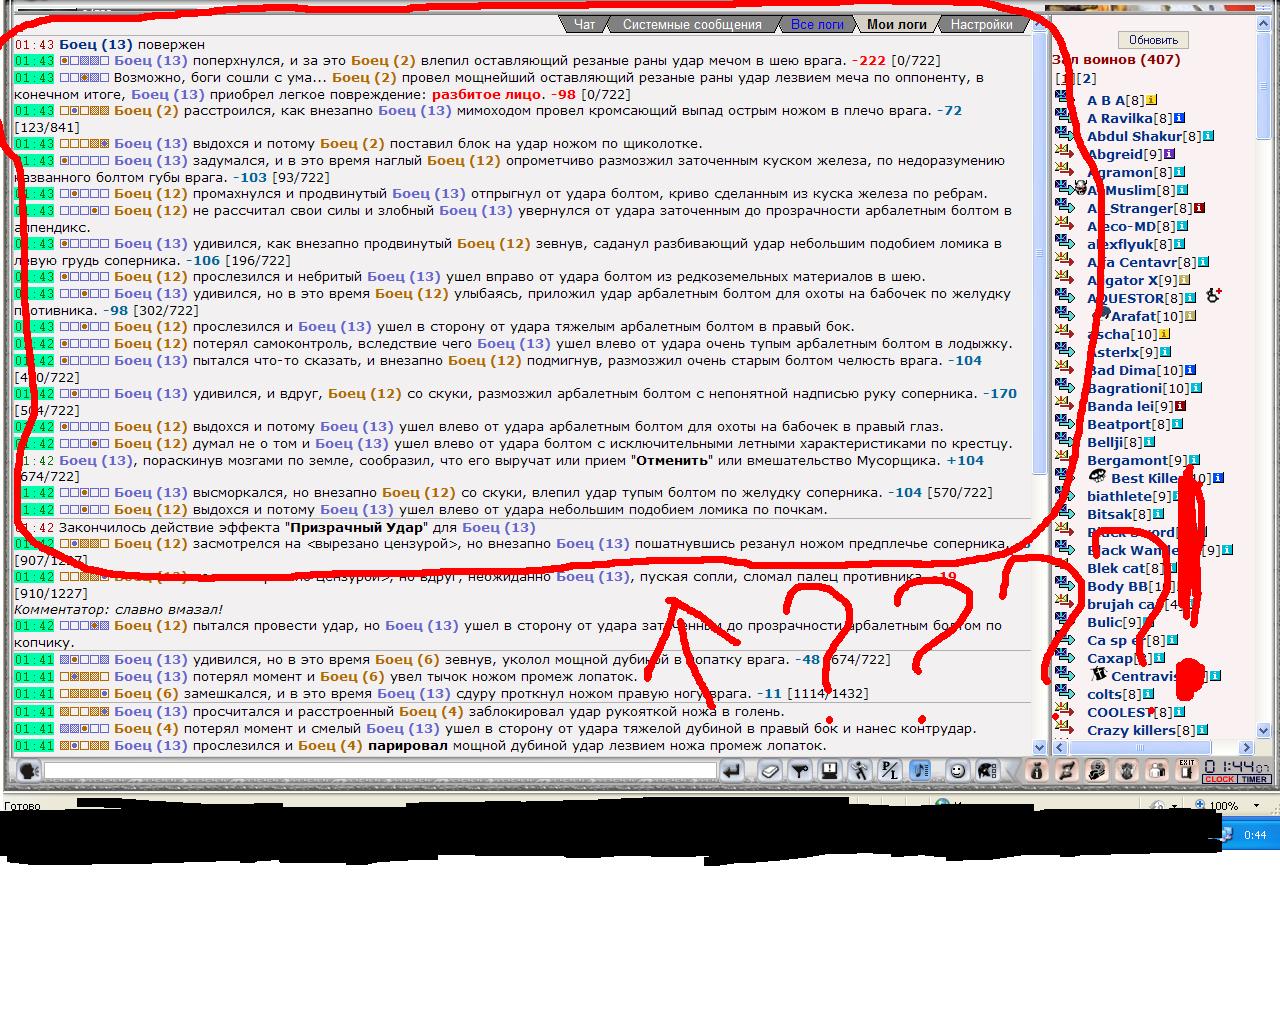Open info icon for Bergamont
This screenshot has width=1280, height=1024.
point(1193,460)
